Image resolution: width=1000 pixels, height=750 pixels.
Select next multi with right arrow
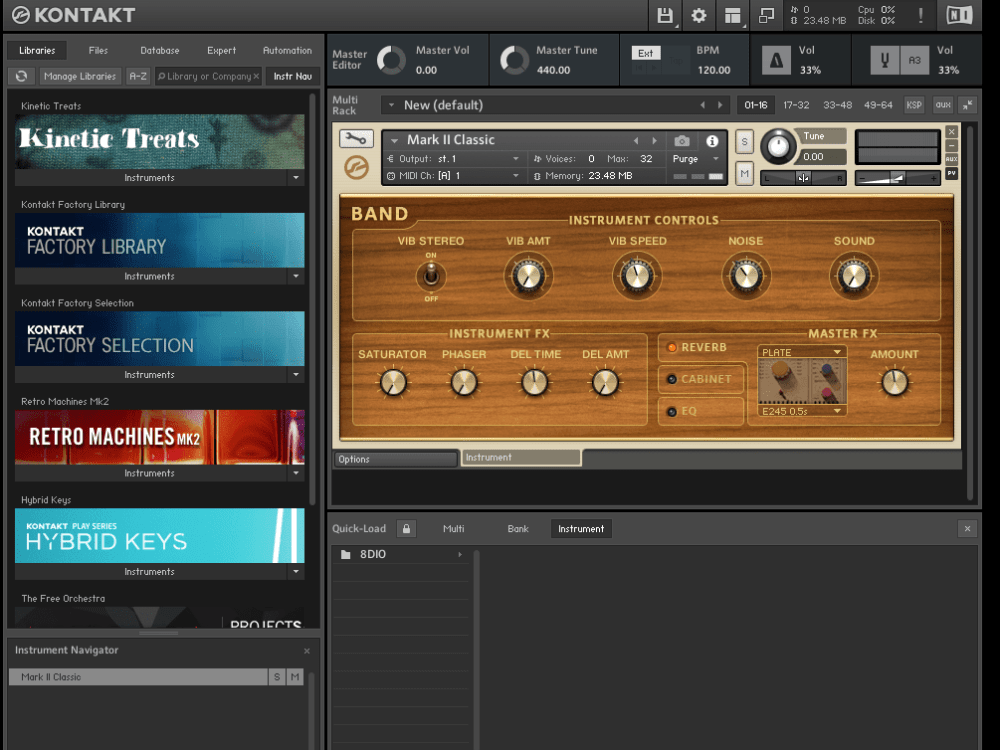[x=721, y=105]
